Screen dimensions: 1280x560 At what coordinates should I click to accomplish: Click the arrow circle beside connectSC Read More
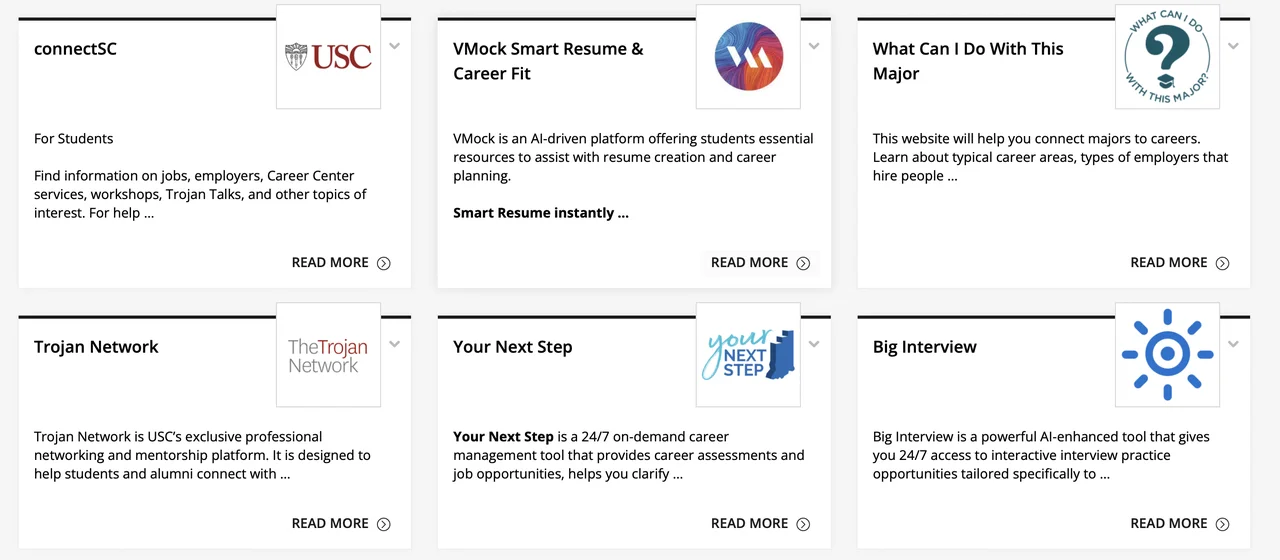[384, 263]
